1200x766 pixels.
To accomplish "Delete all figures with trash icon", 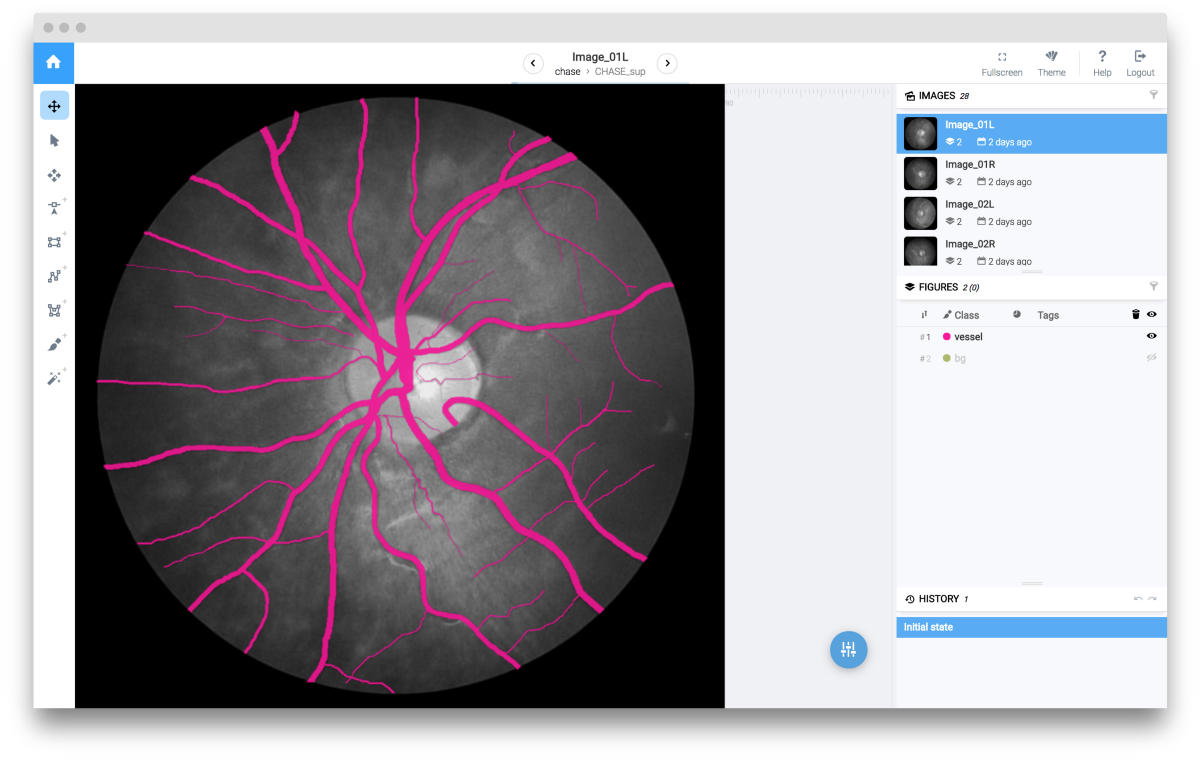I will click(x=1136, y=314).
